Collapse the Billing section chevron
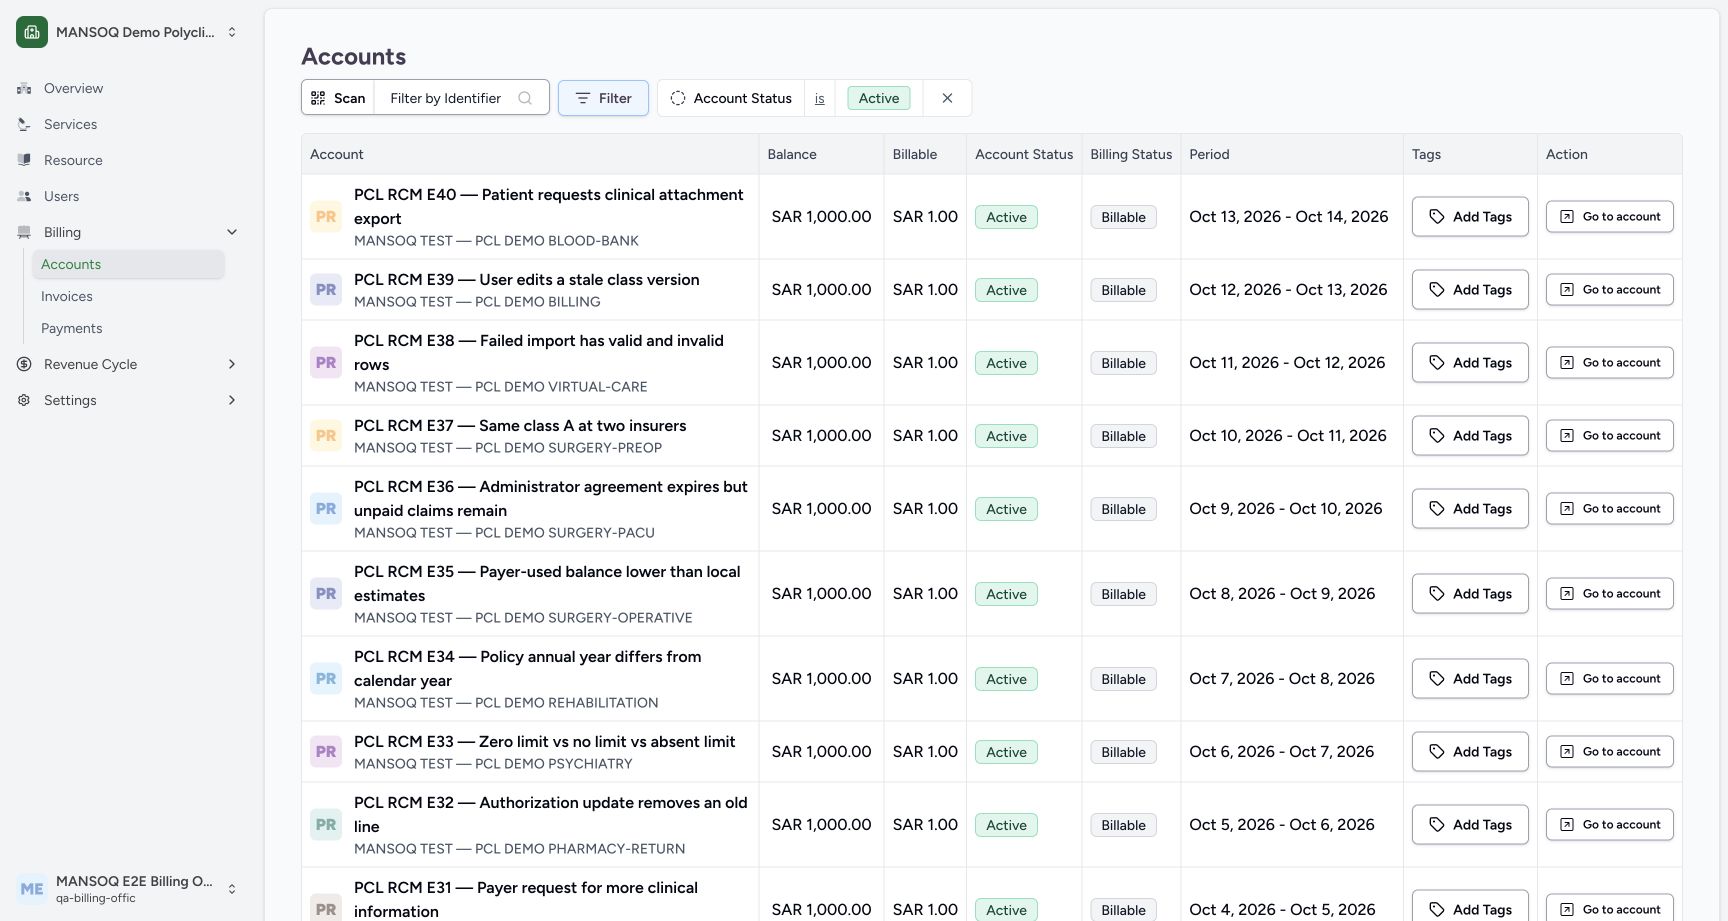This screenshot has width=1728, height=921. coord(232,232)
